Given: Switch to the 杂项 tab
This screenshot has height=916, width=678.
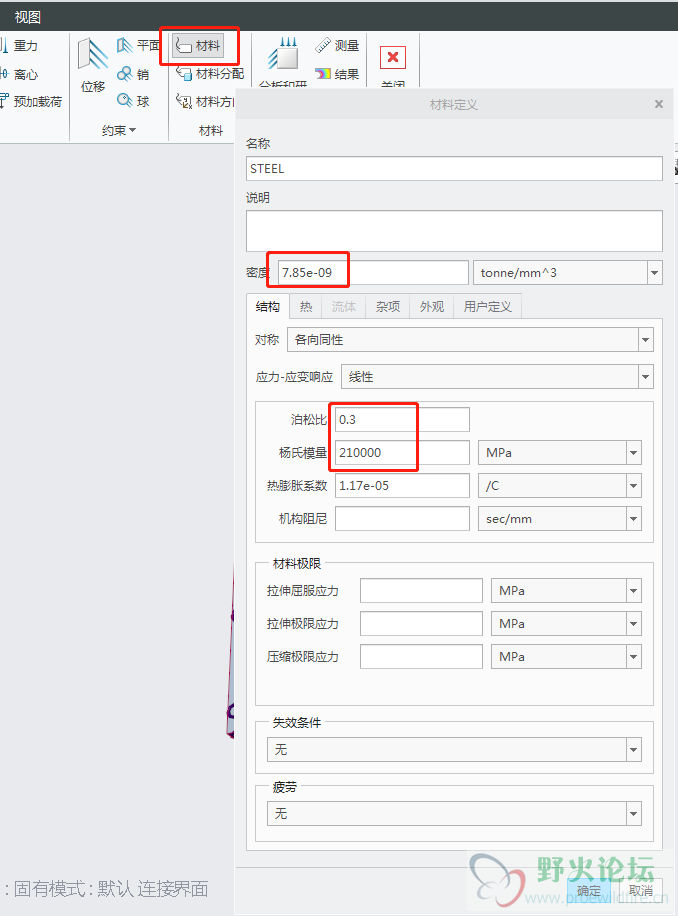Looking at the screenshot, I should tap(388, 307).
